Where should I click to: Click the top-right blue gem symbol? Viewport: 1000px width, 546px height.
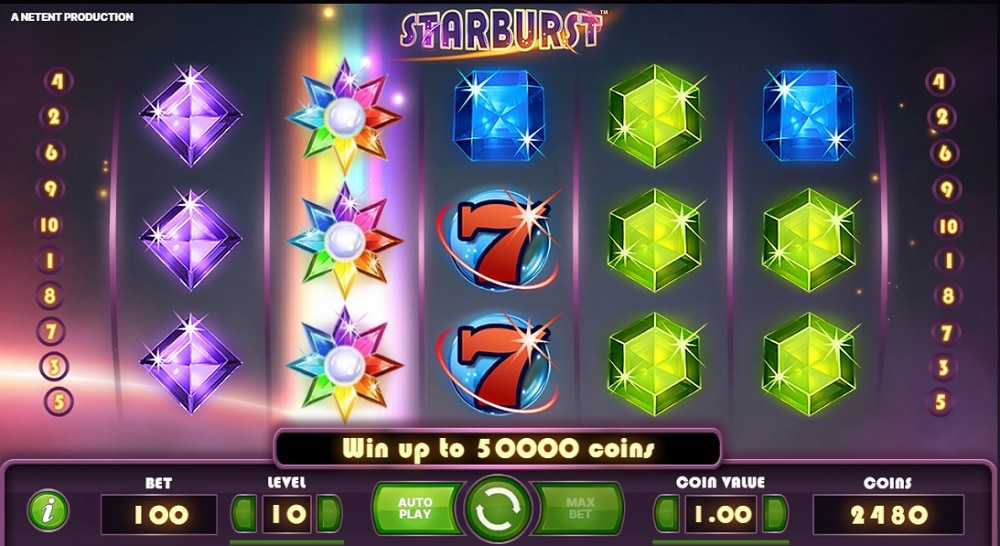[808, 115]
